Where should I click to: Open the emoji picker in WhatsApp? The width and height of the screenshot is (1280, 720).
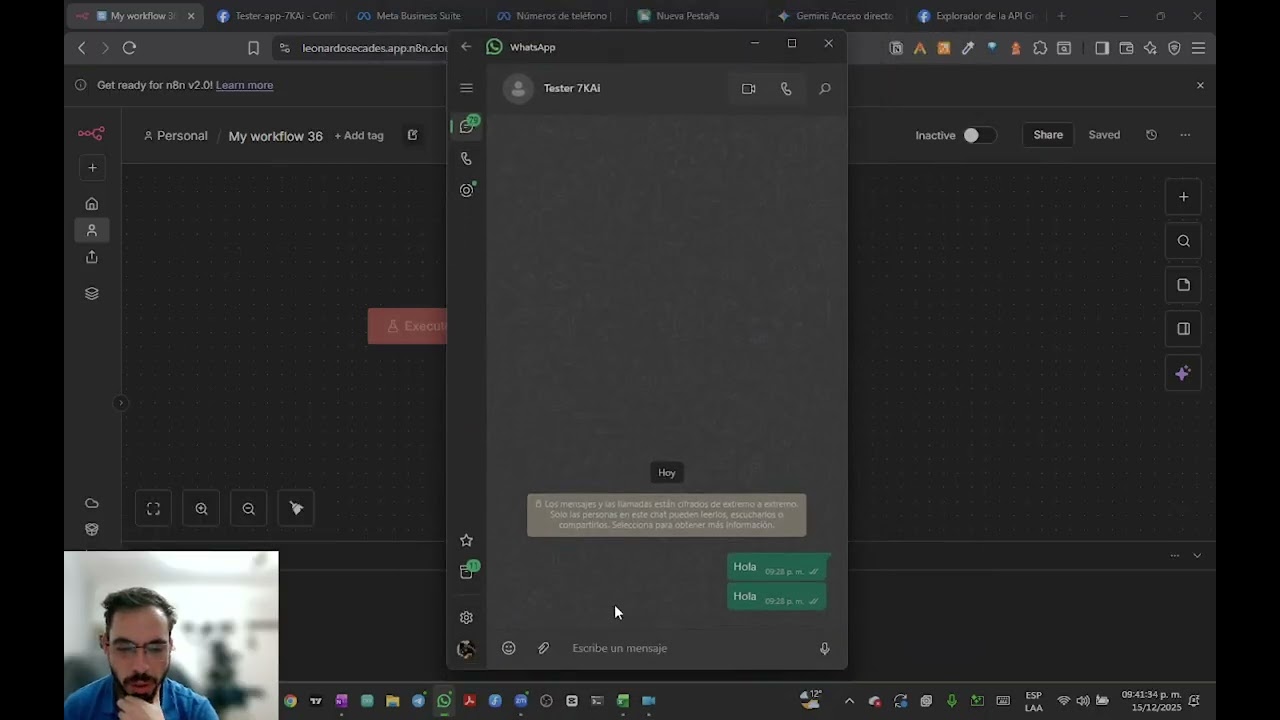pyautogui.click(x=509, y=648)
